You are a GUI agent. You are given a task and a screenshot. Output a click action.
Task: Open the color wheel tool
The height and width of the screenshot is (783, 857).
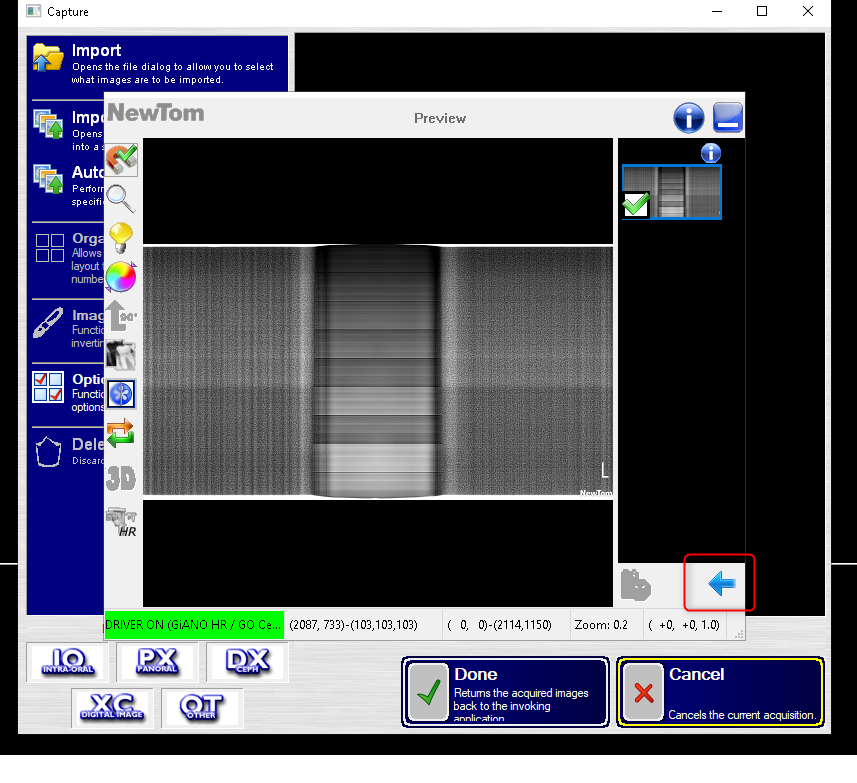coord(121,277)
